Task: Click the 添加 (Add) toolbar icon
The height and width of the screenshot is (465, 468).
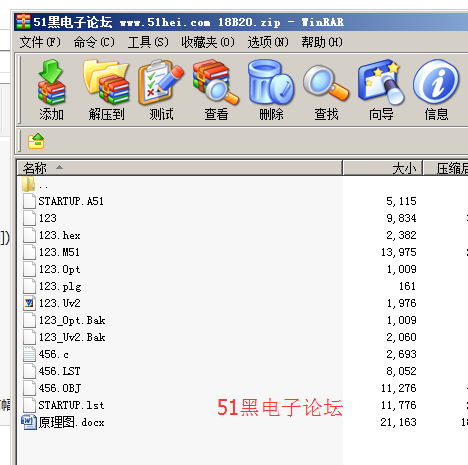Action: pos(51,90)
